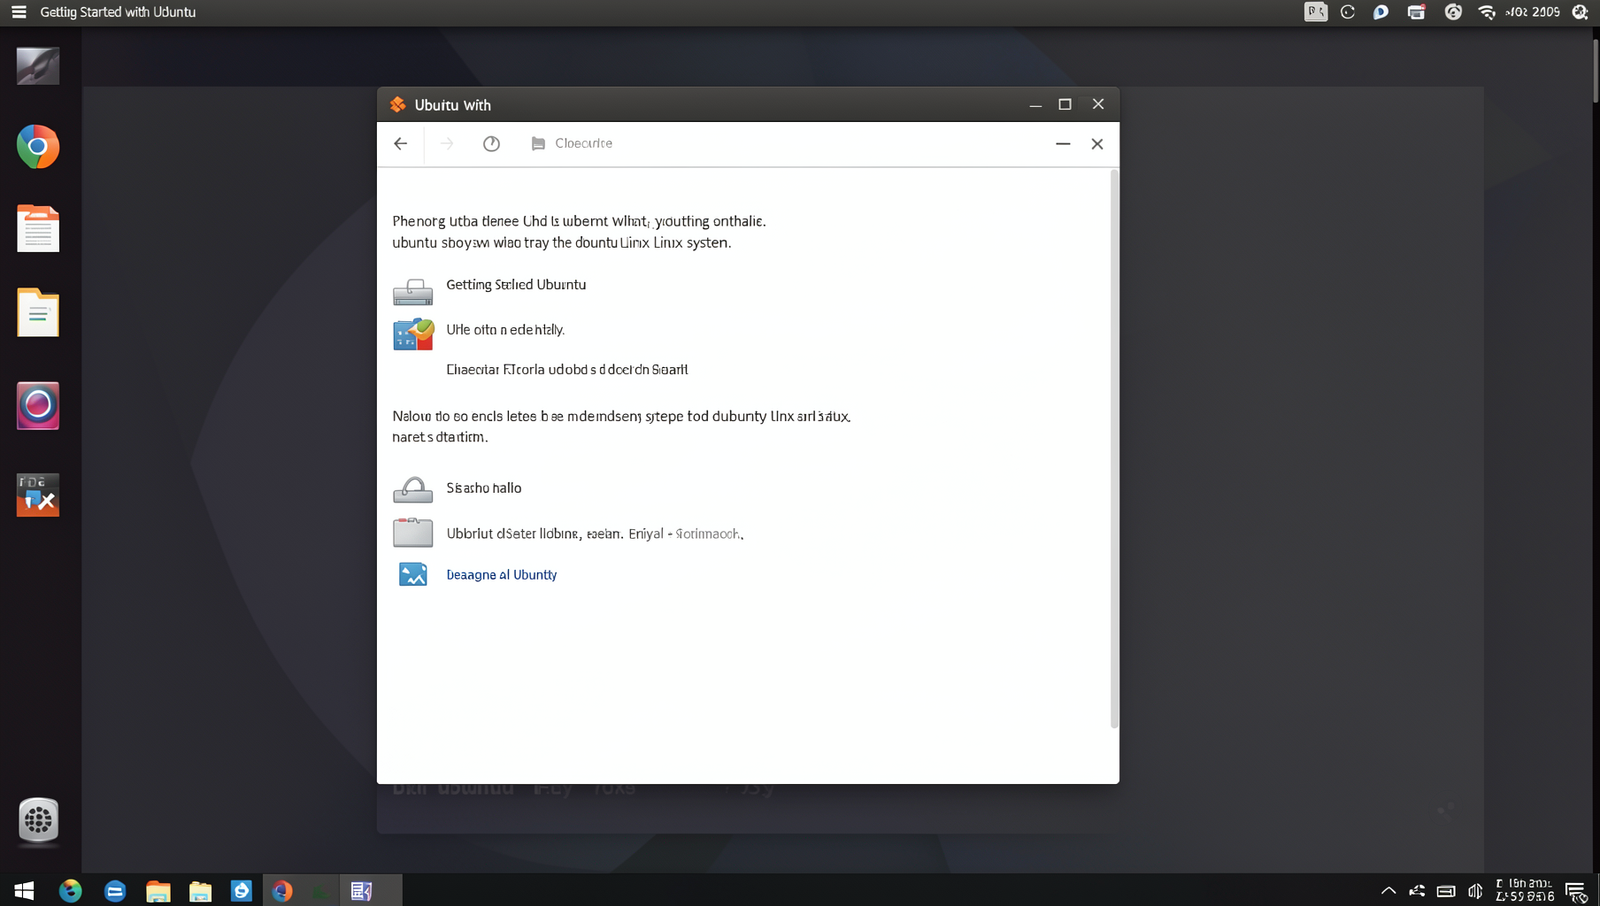Expand hidden tray icons with the taskbar chevron
This screenshot has height=906, width=1600.
[1388, 891]
